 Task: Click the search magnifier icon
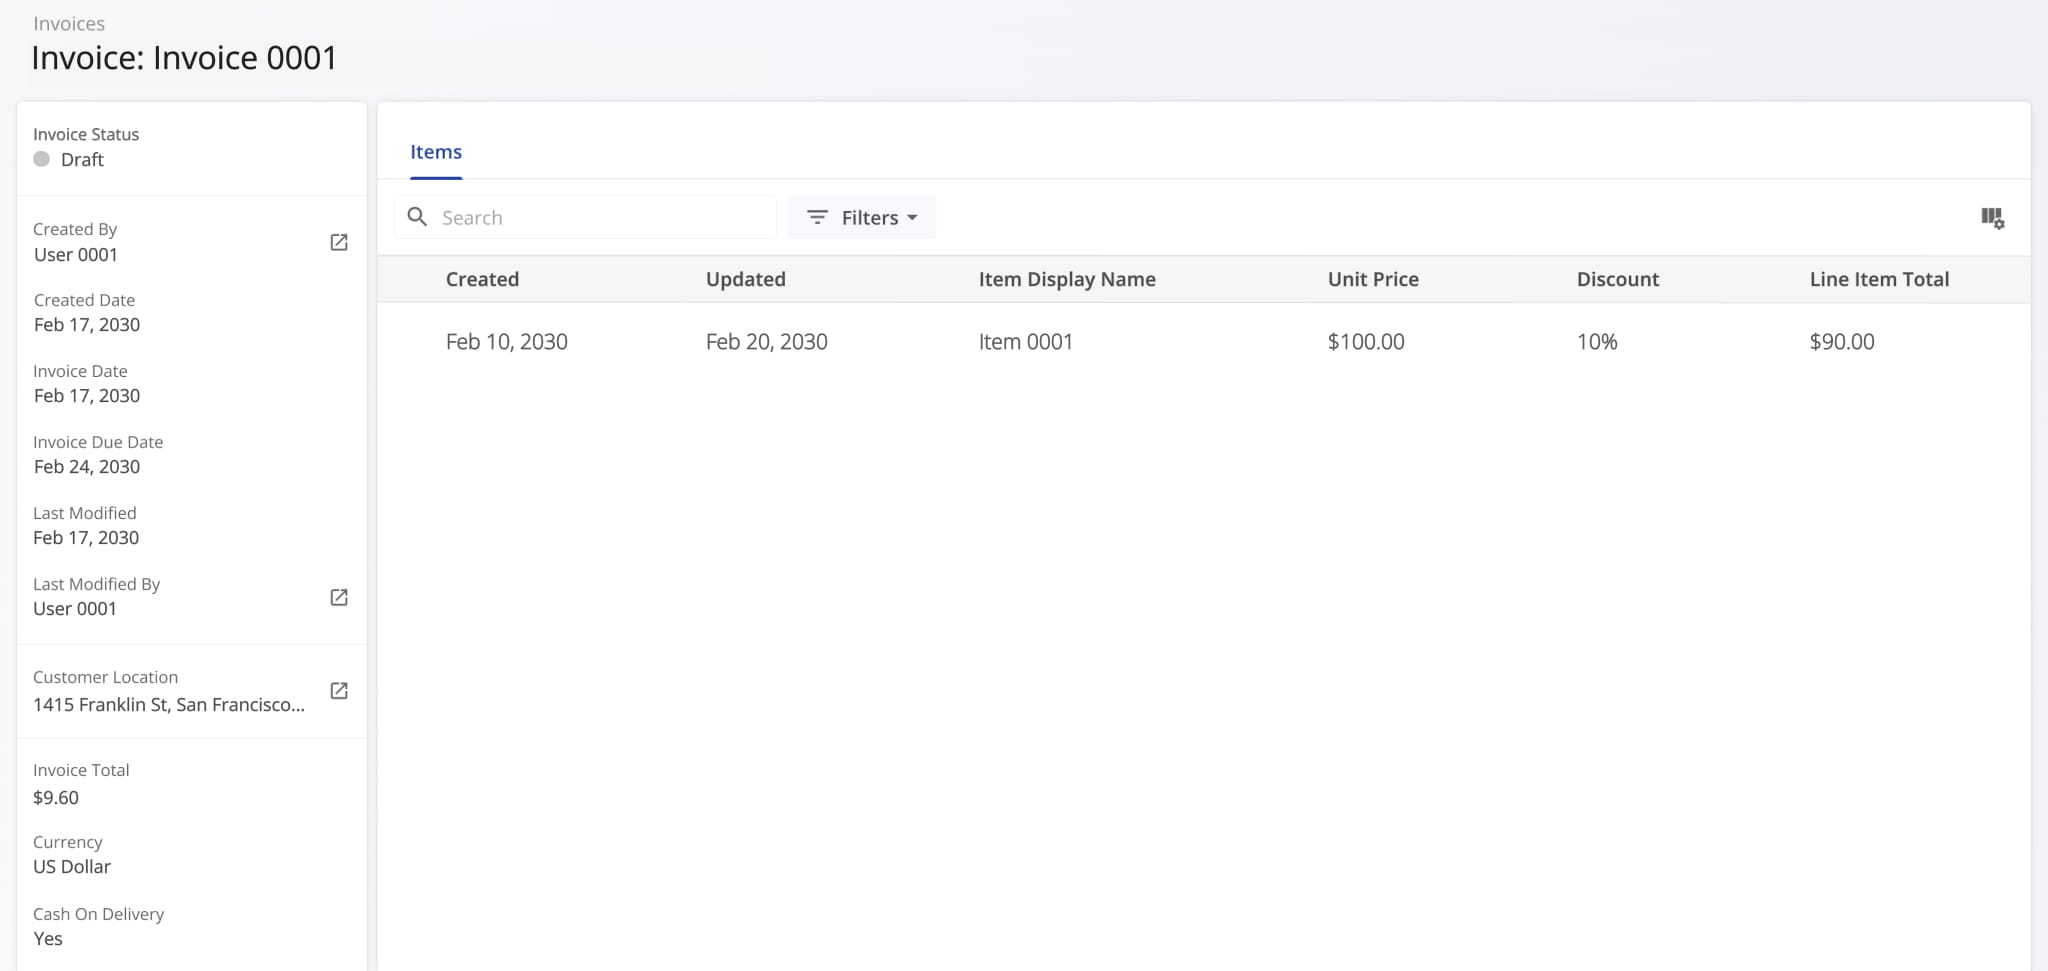[417, 216]
